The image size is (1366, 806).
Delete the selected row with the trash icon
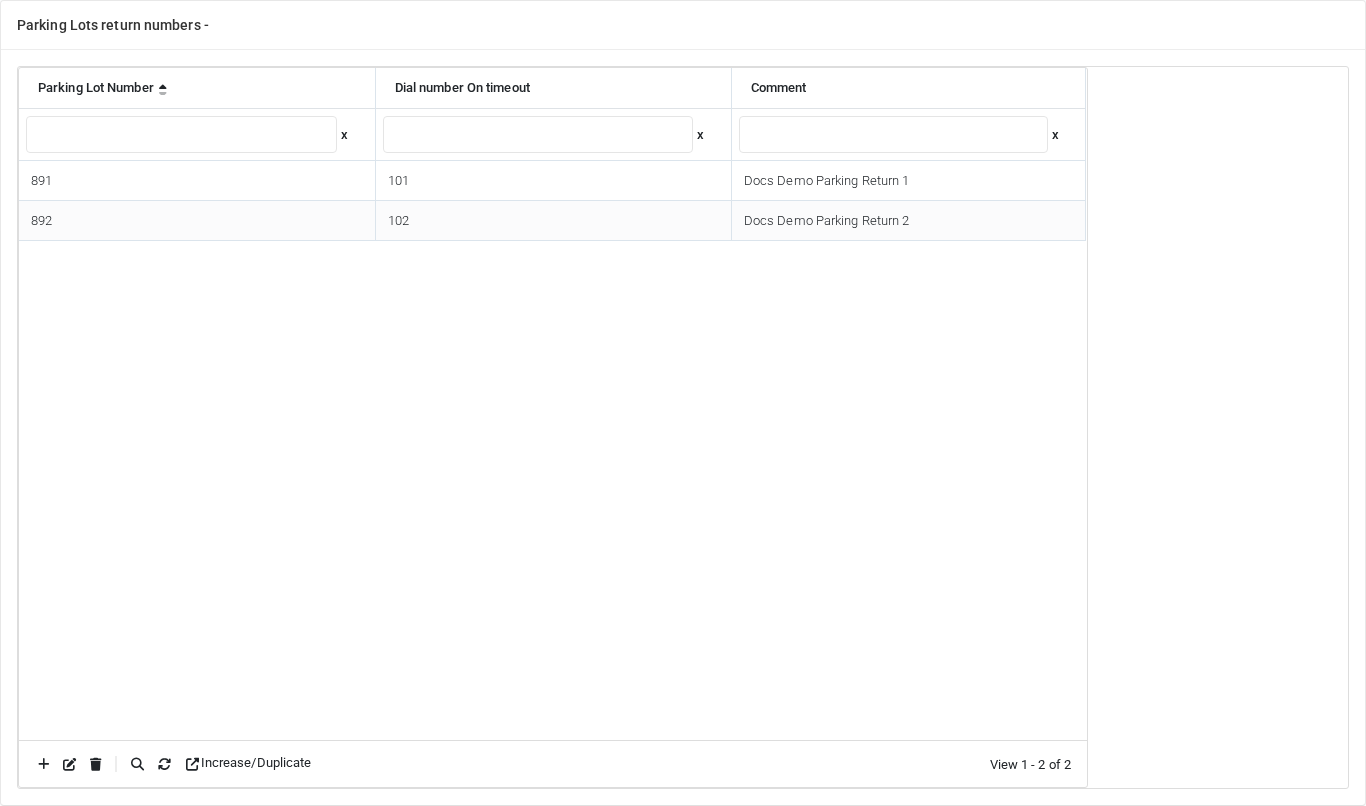tap(96, 764)
